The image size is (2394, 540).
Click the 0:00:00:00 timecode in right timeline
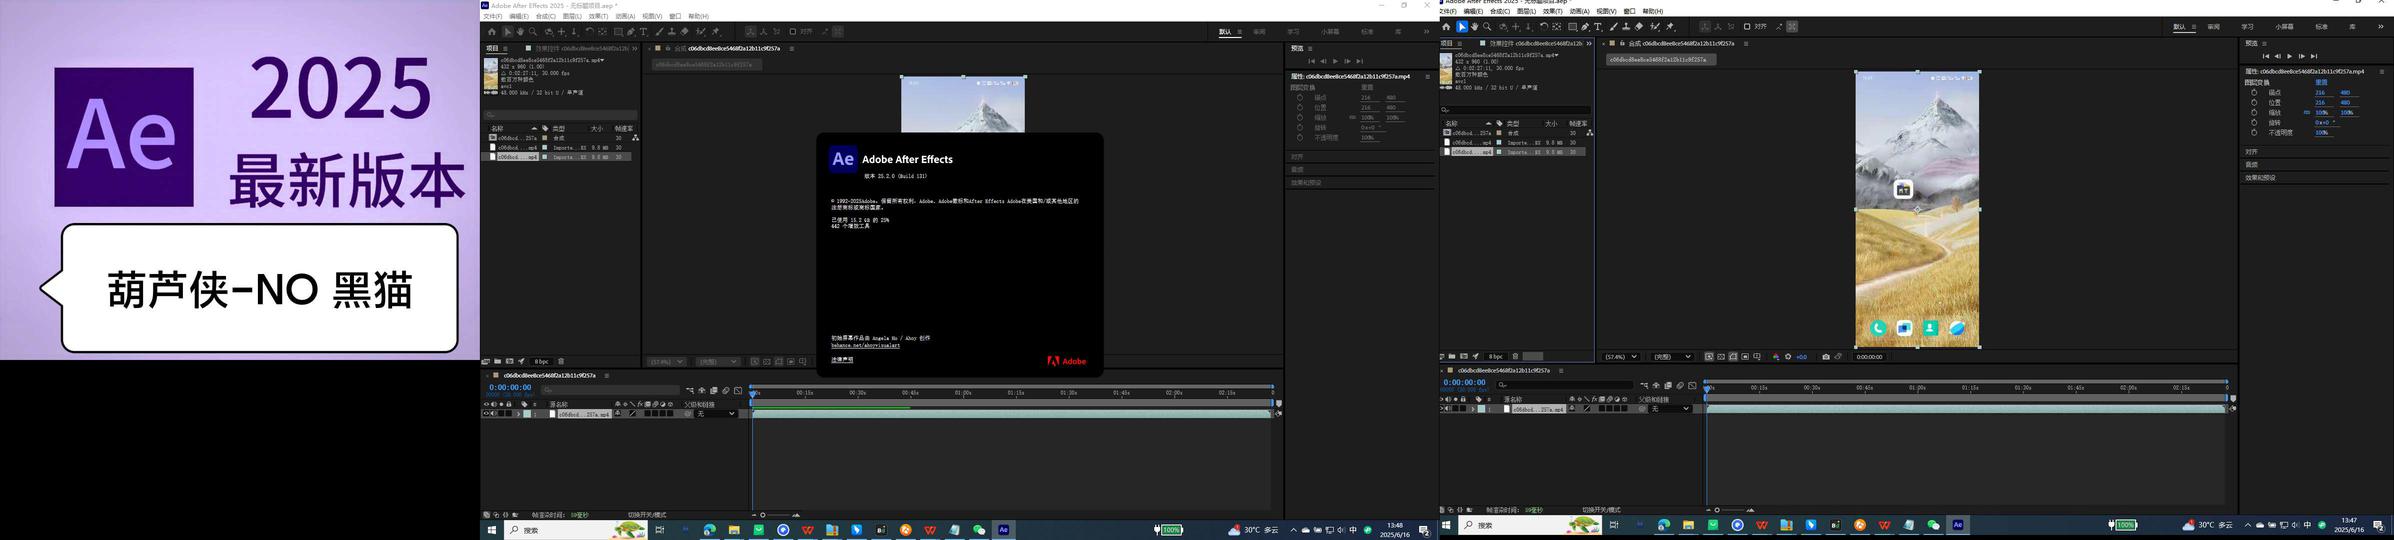(x=1464, y=383)
